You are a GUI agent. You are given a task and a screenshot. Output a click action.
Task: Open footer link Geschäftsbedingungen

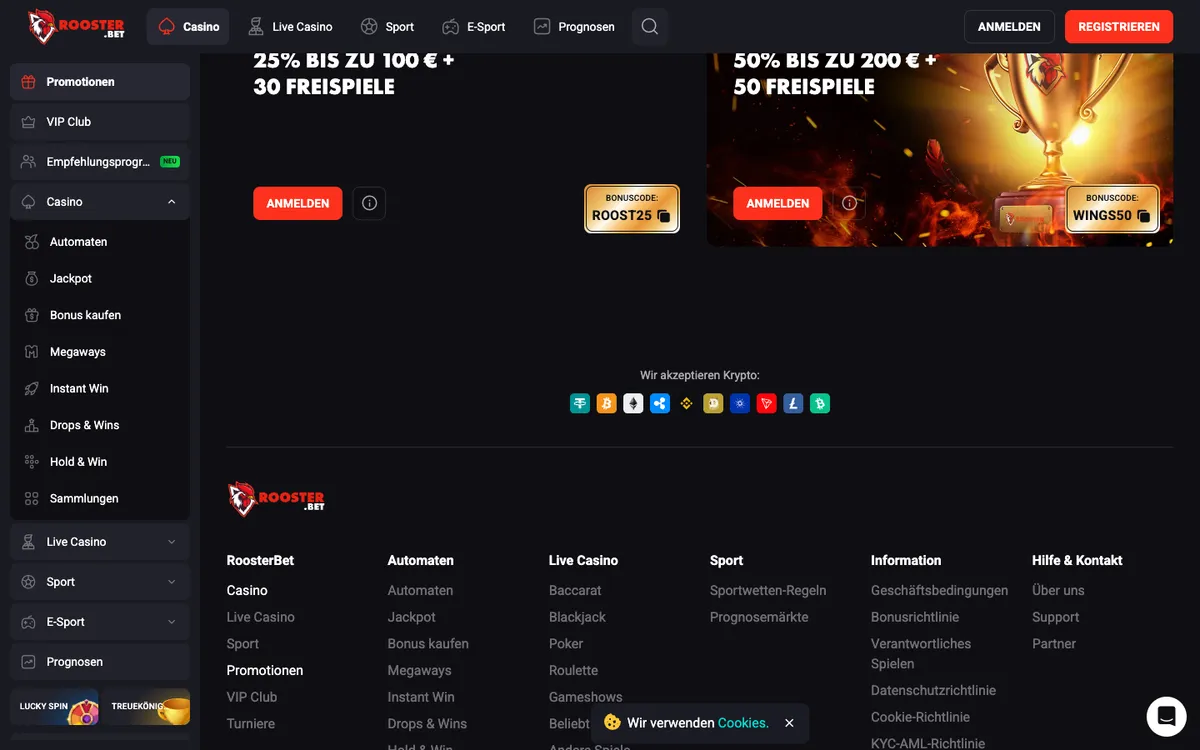click(x=939, y=591)
